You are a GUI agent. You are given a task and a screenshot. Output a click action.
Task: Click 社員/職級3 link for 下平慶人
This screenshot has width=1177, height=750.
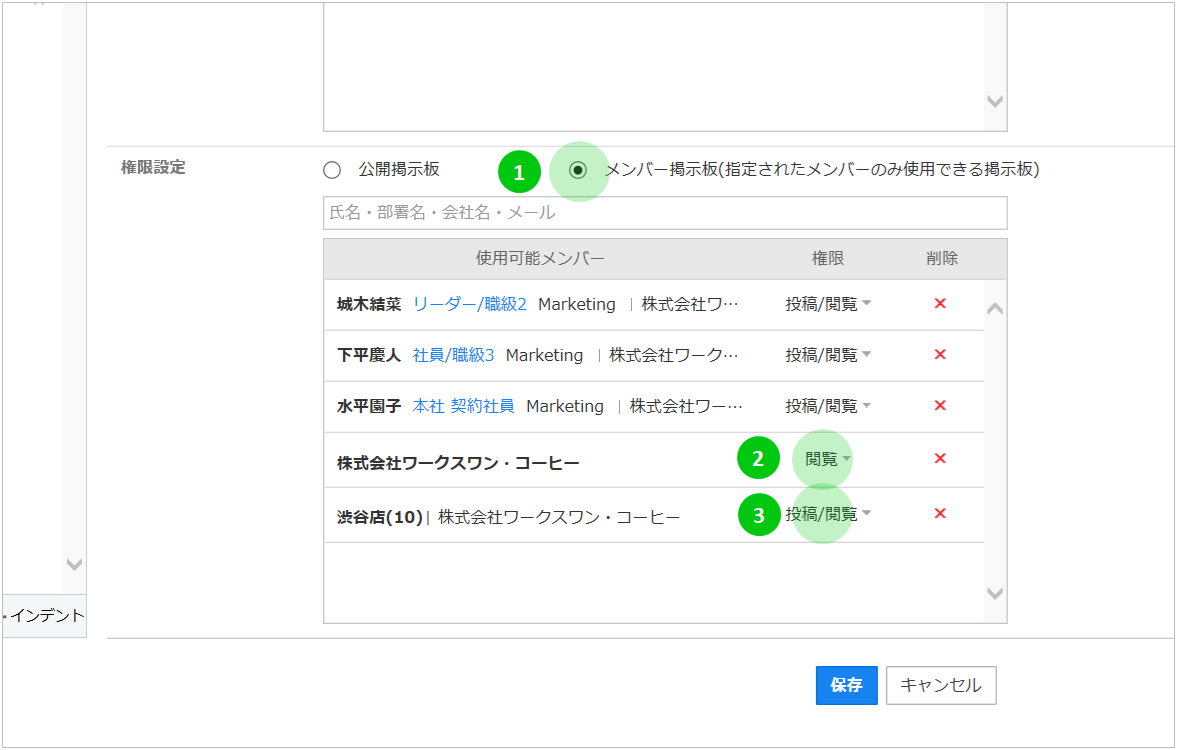click(x=453, y=355)
